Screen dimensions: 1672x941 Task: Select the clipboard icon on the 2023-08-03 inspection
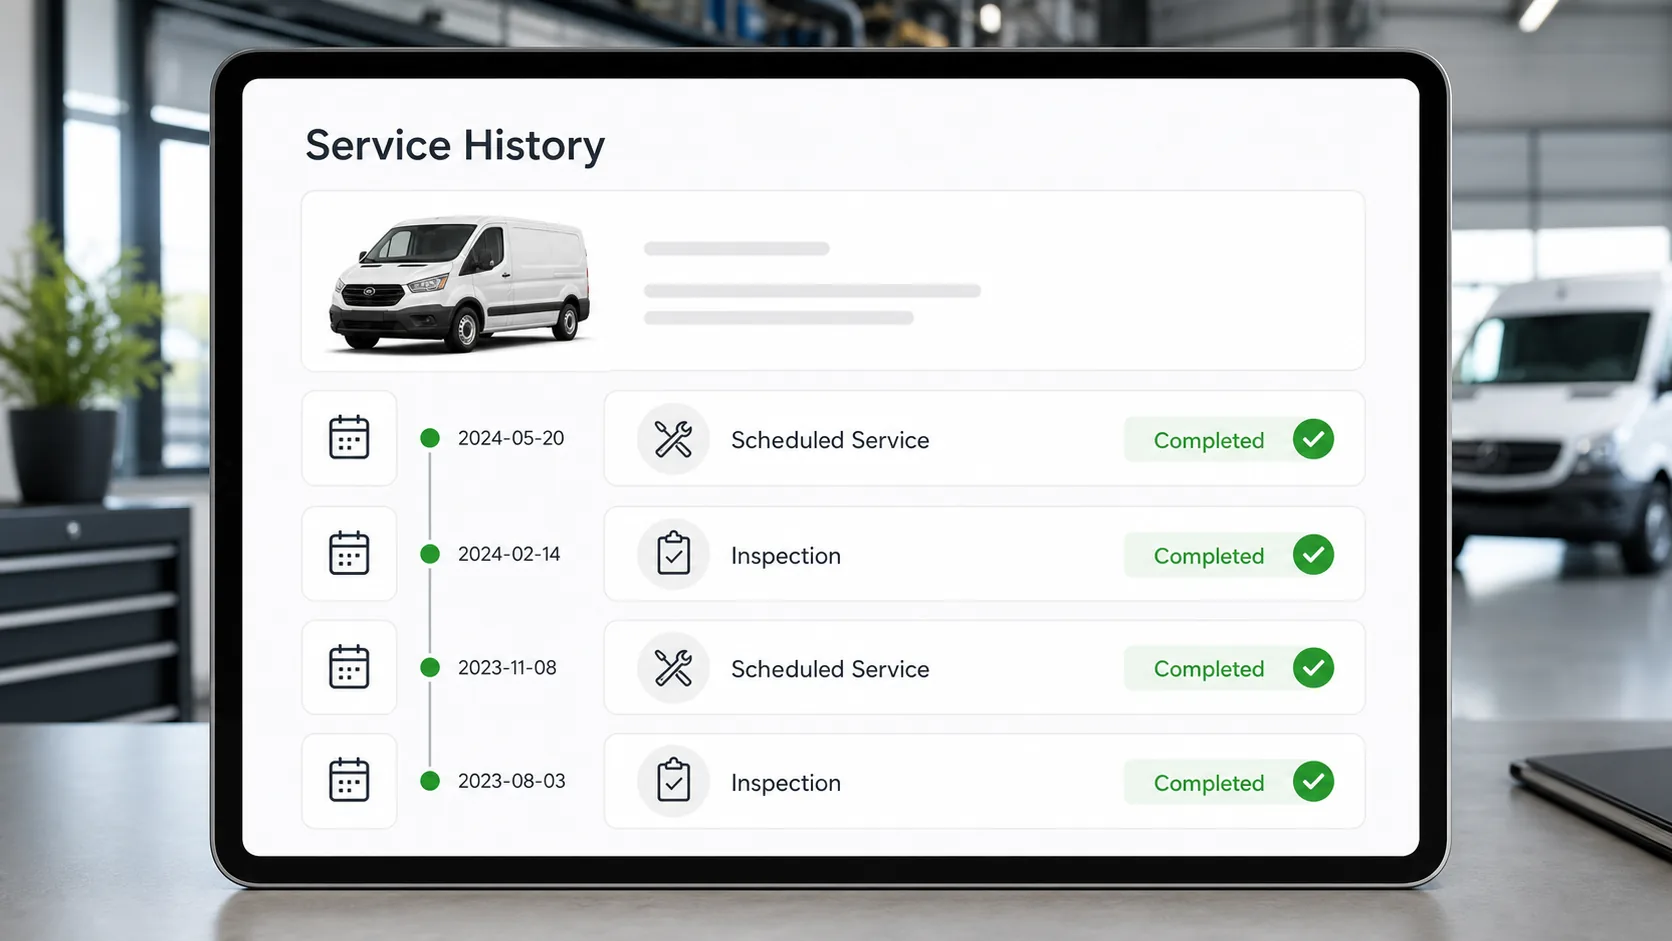click(x=673, y=781)
